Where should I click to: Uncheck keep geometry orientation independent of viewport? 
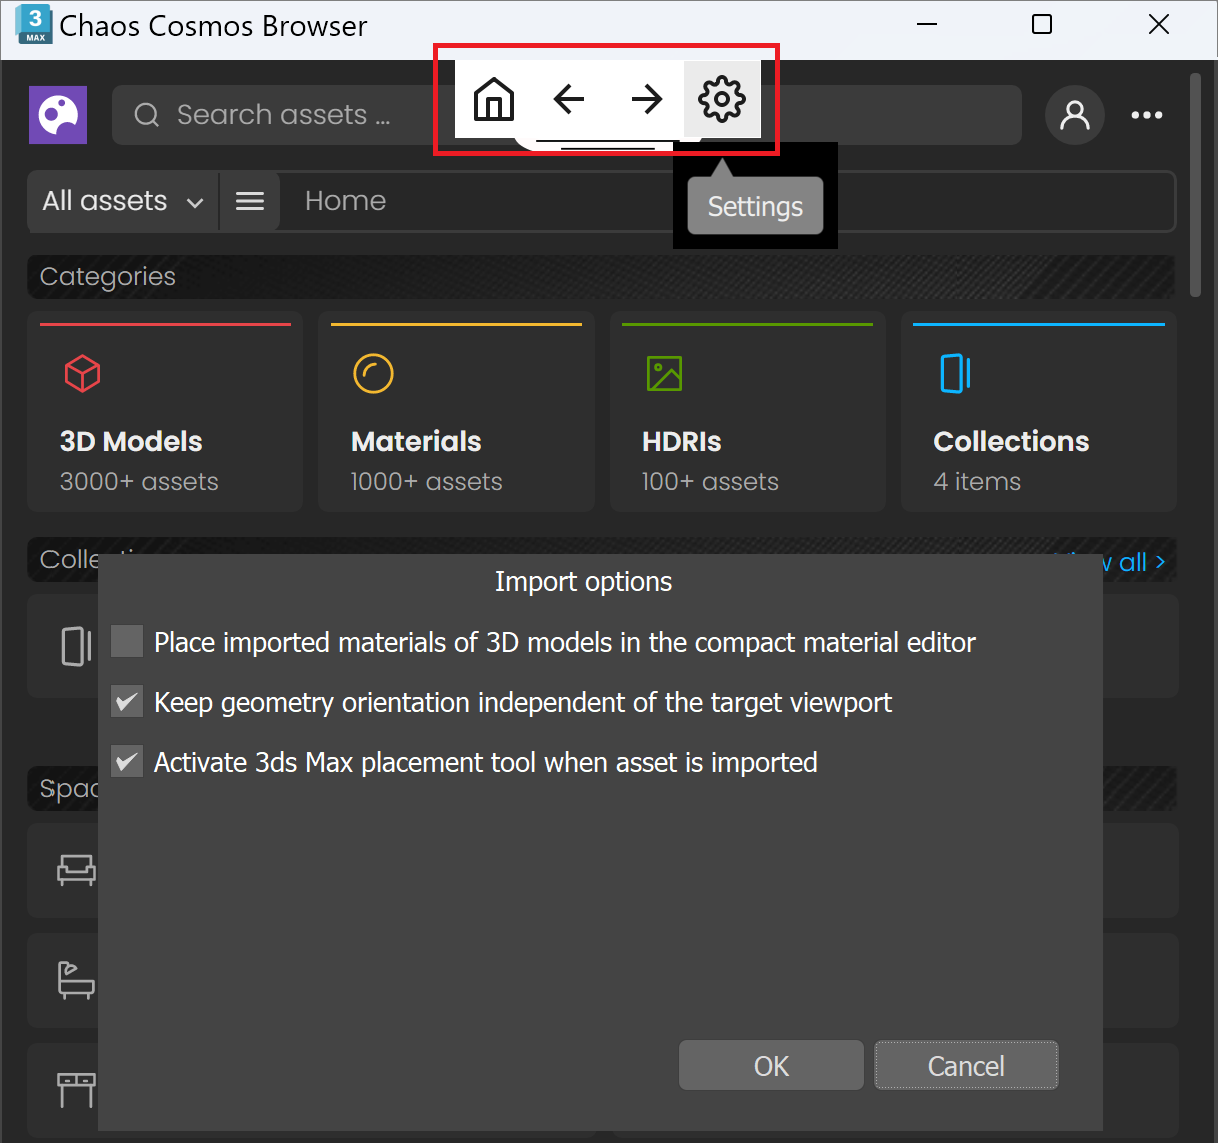click(126, 701)
